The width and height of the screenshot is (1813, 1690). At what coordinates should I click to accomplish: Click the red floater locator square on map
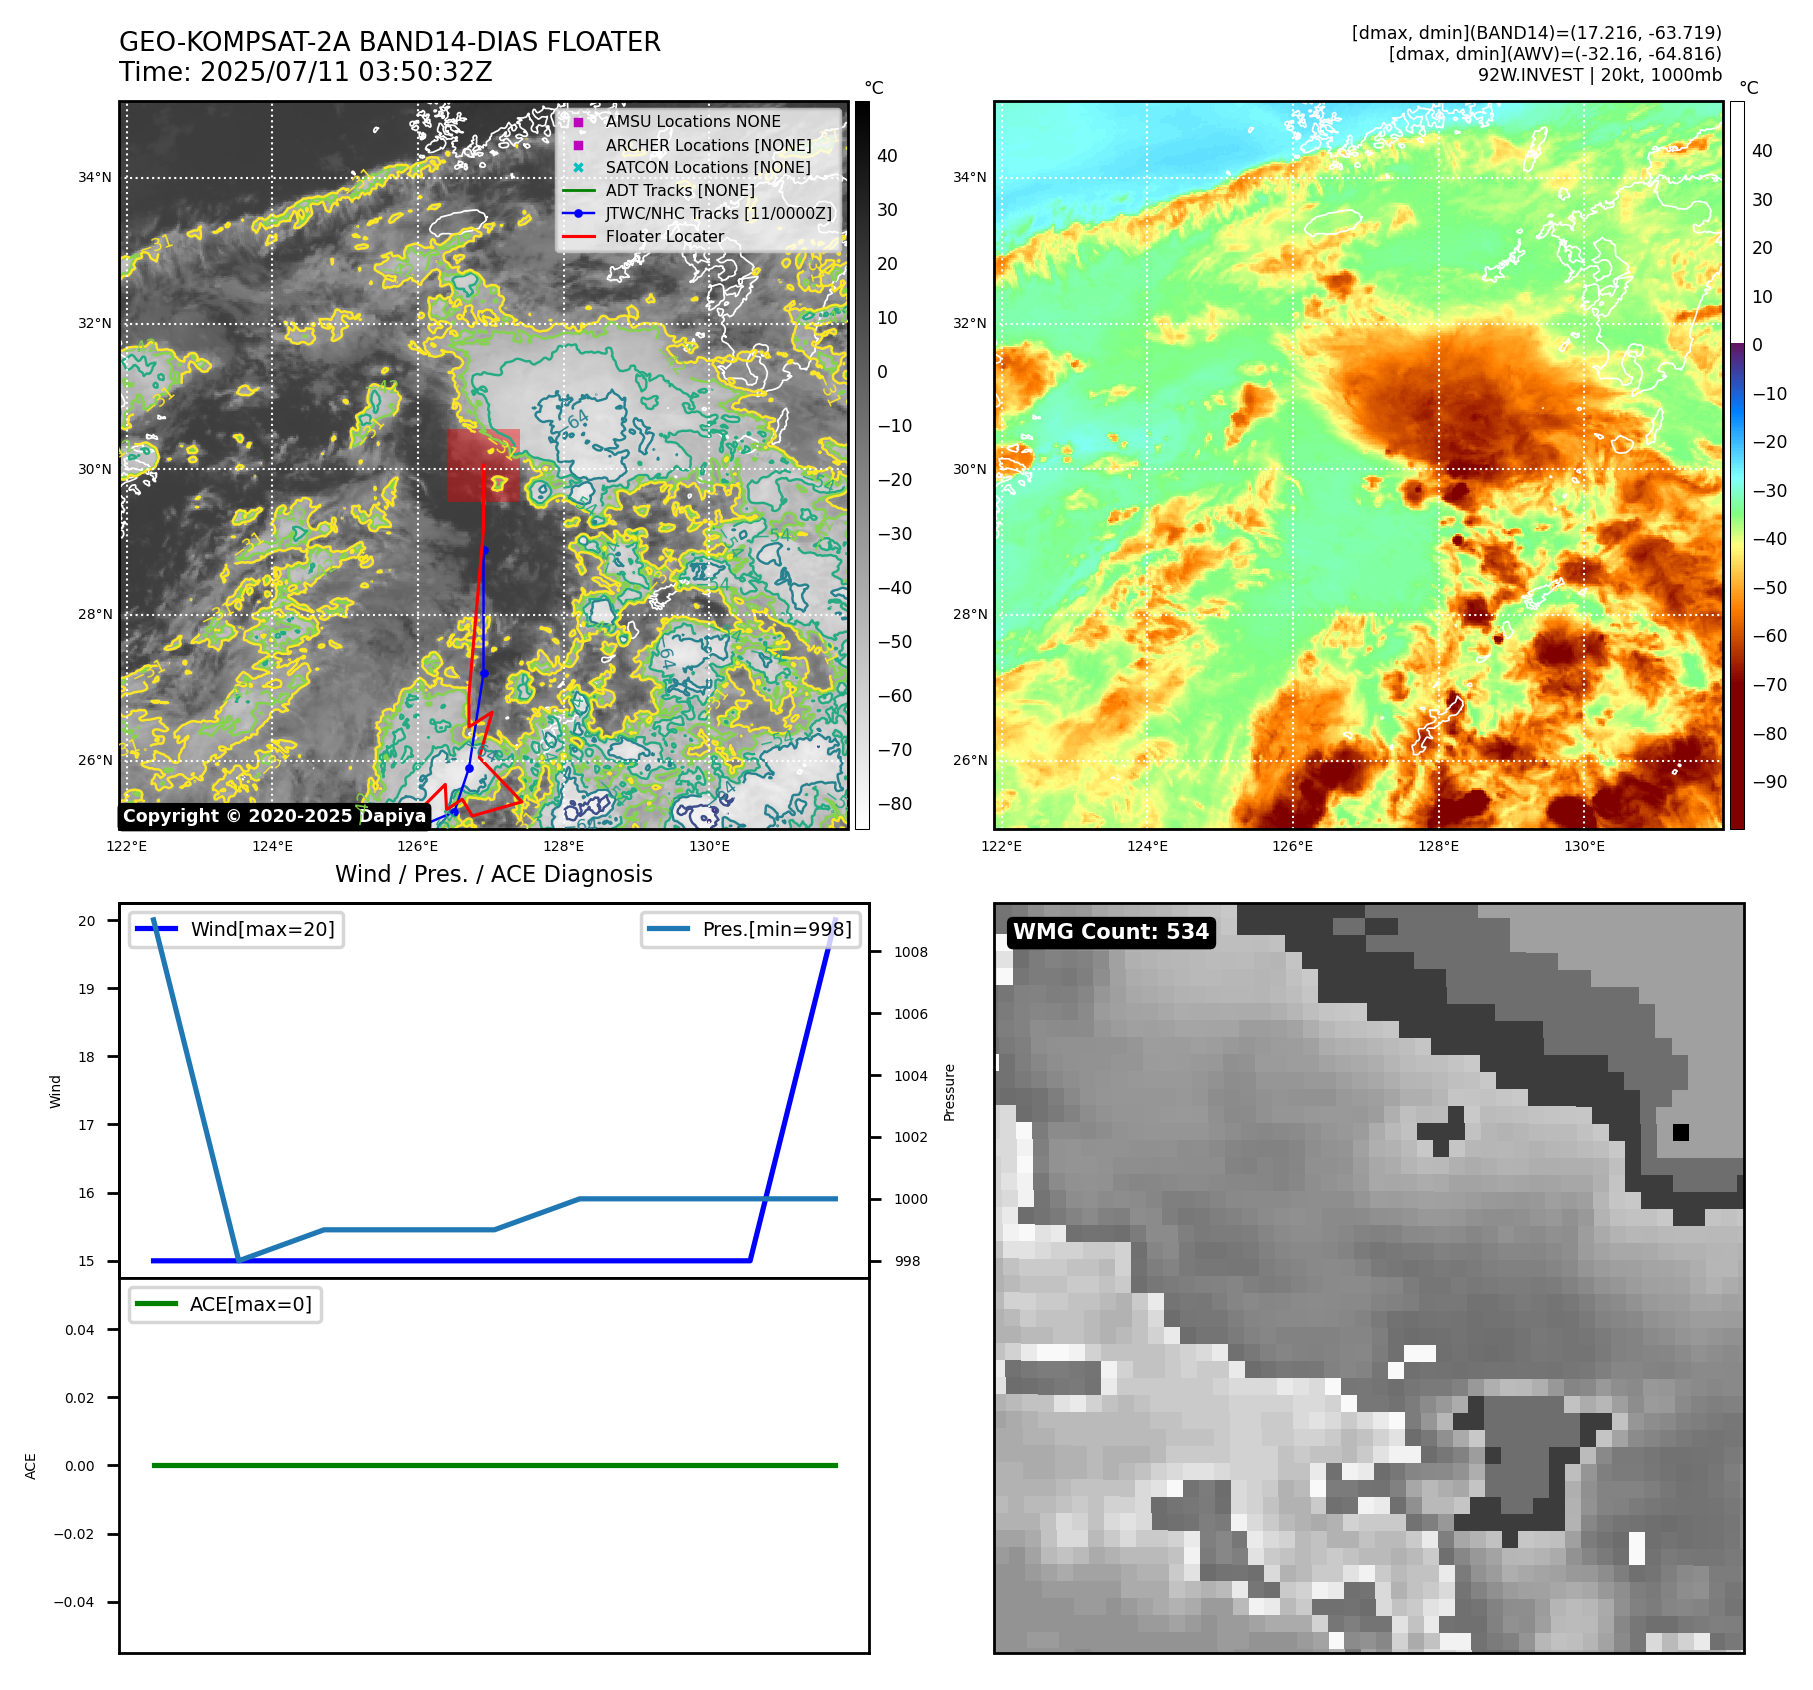(x=484, y=466)
